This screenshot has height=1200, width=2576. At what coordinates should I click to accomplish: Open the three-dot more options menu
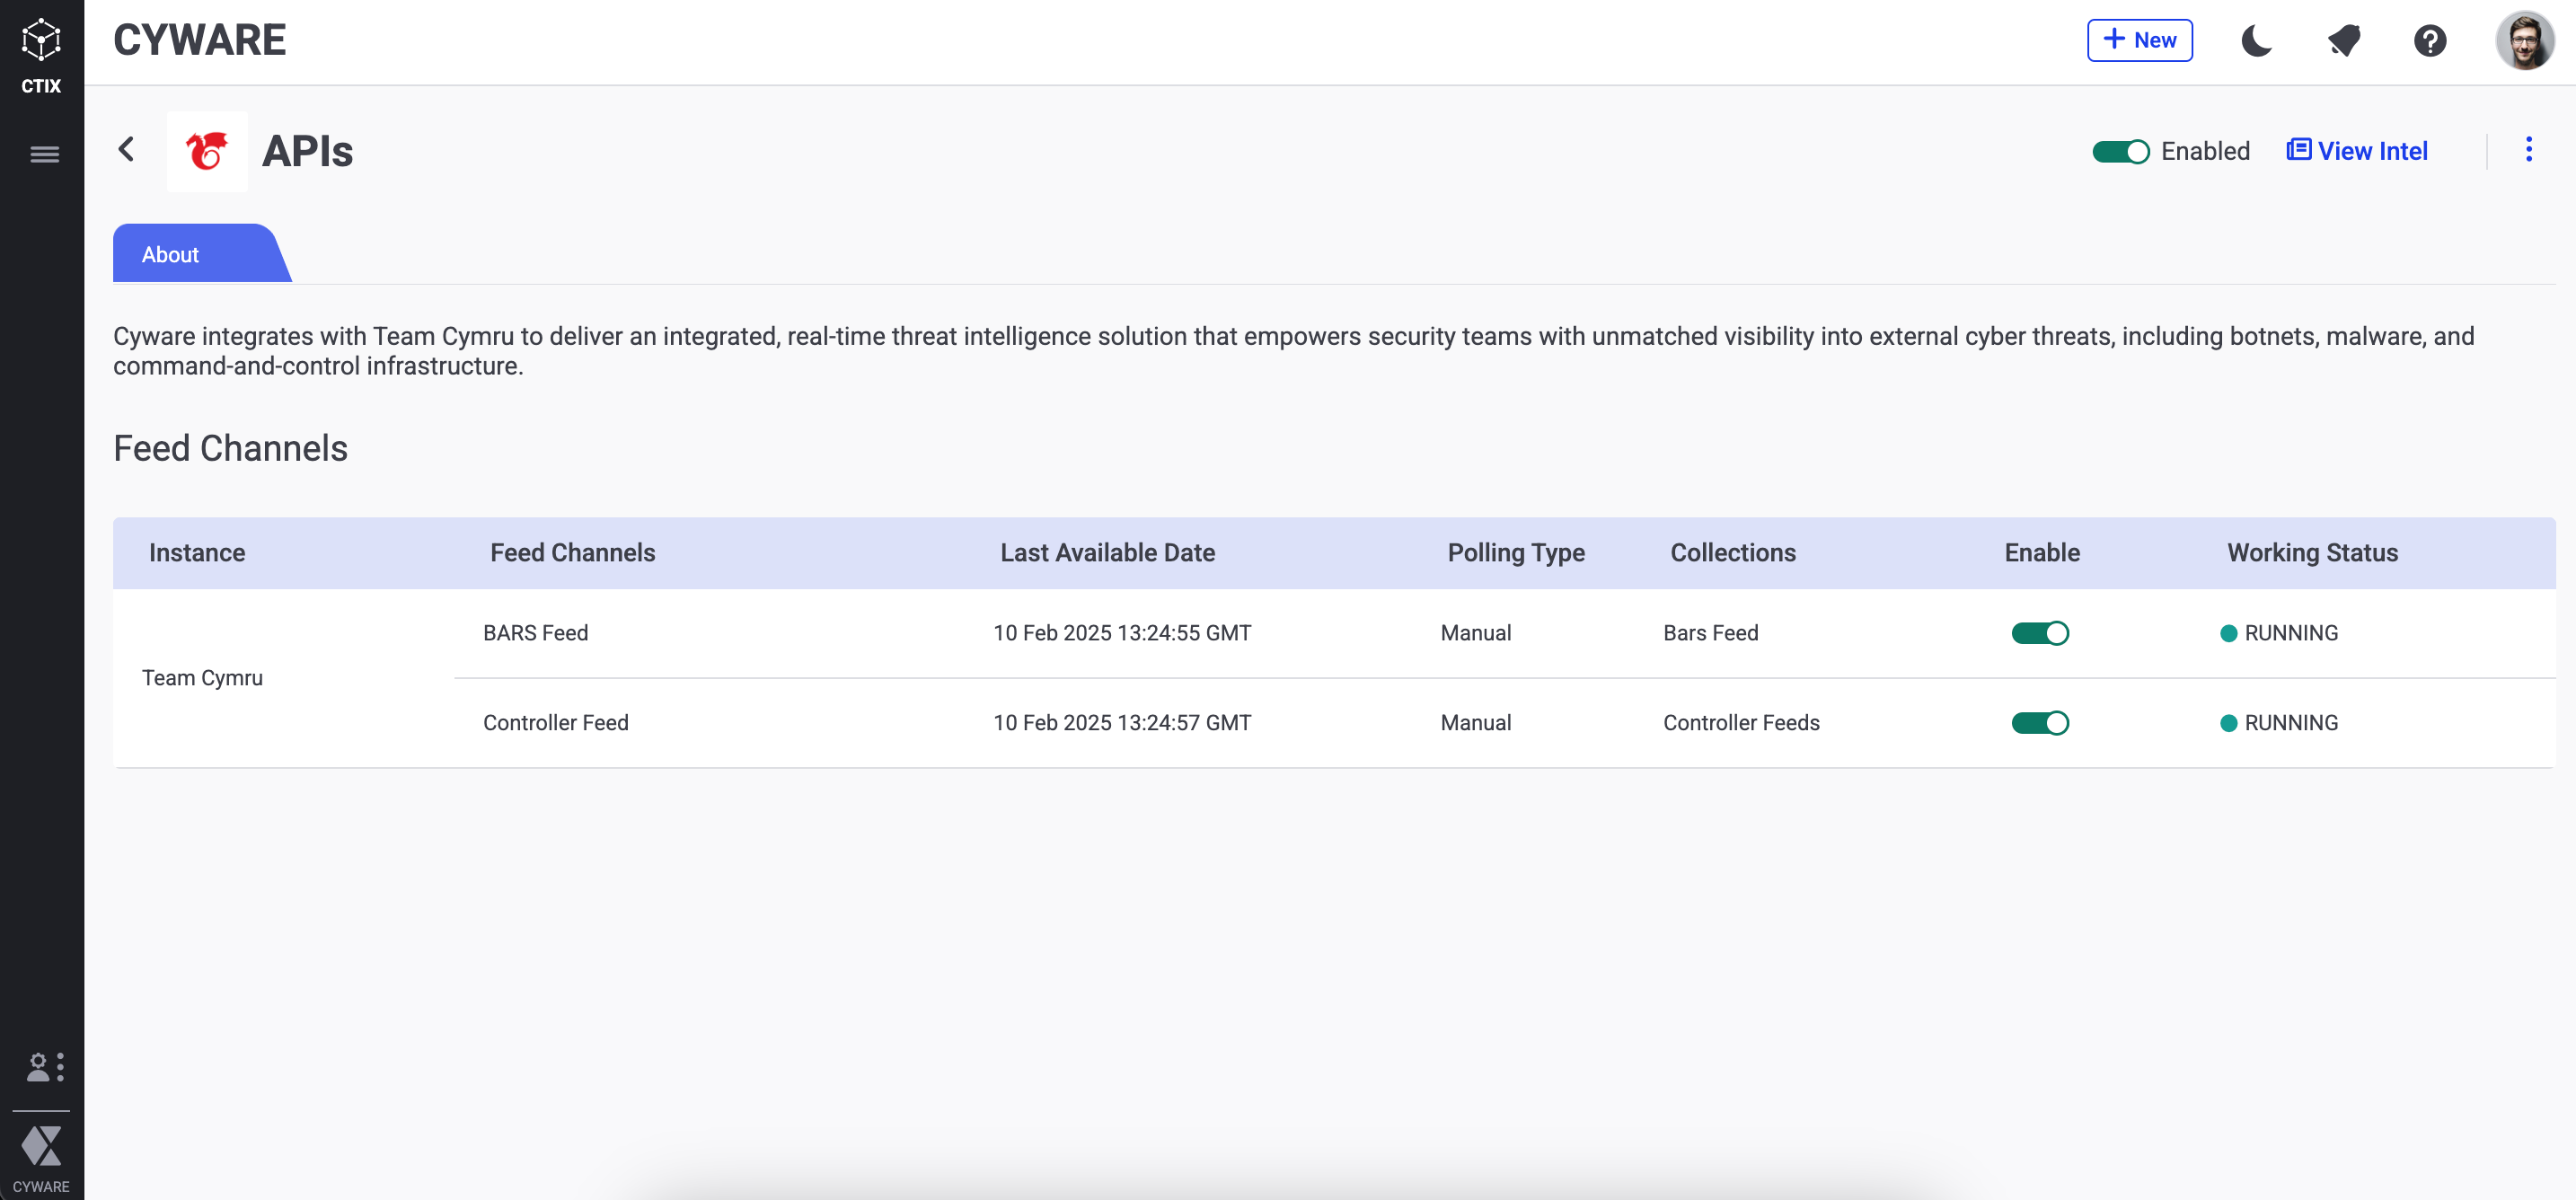pos(2528,150)
